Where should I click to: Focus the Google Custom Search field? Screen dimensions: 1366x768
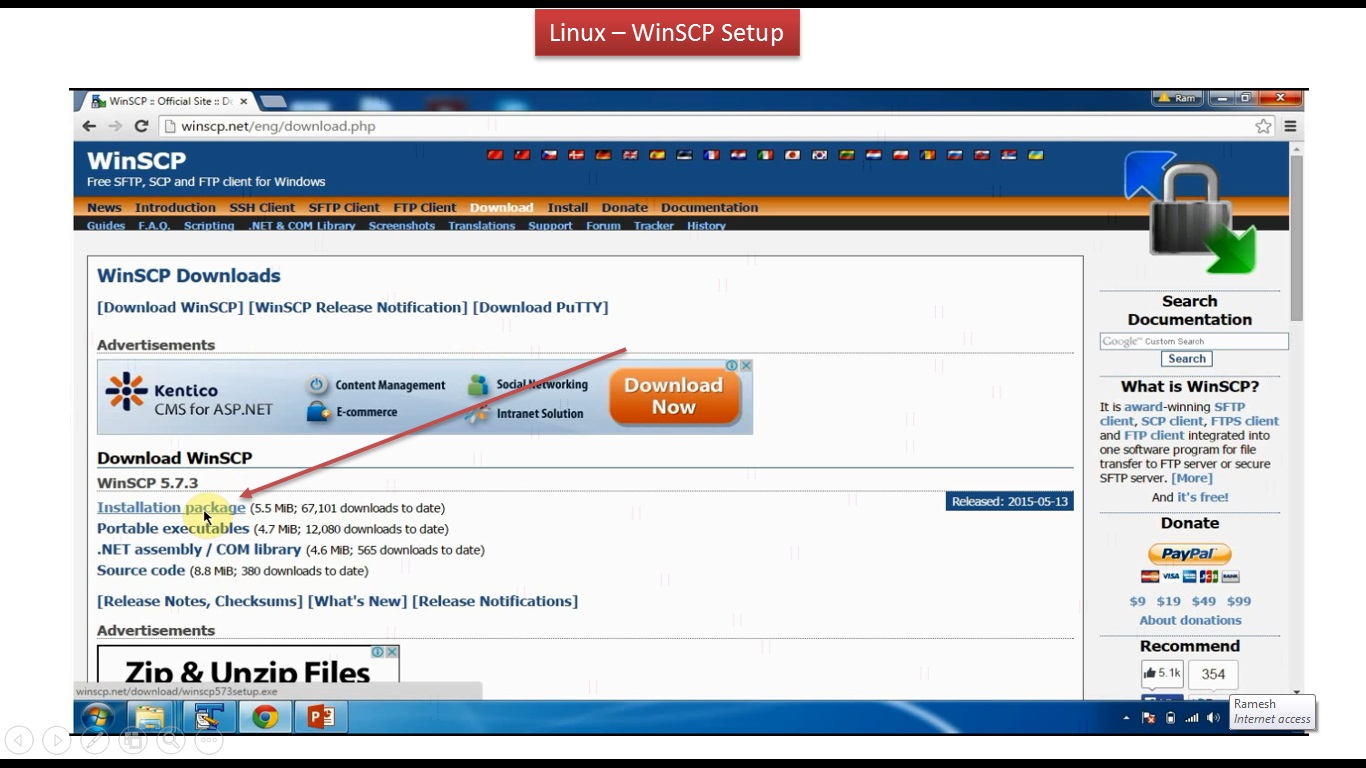pyautogui.click(x=1194, y=342)
